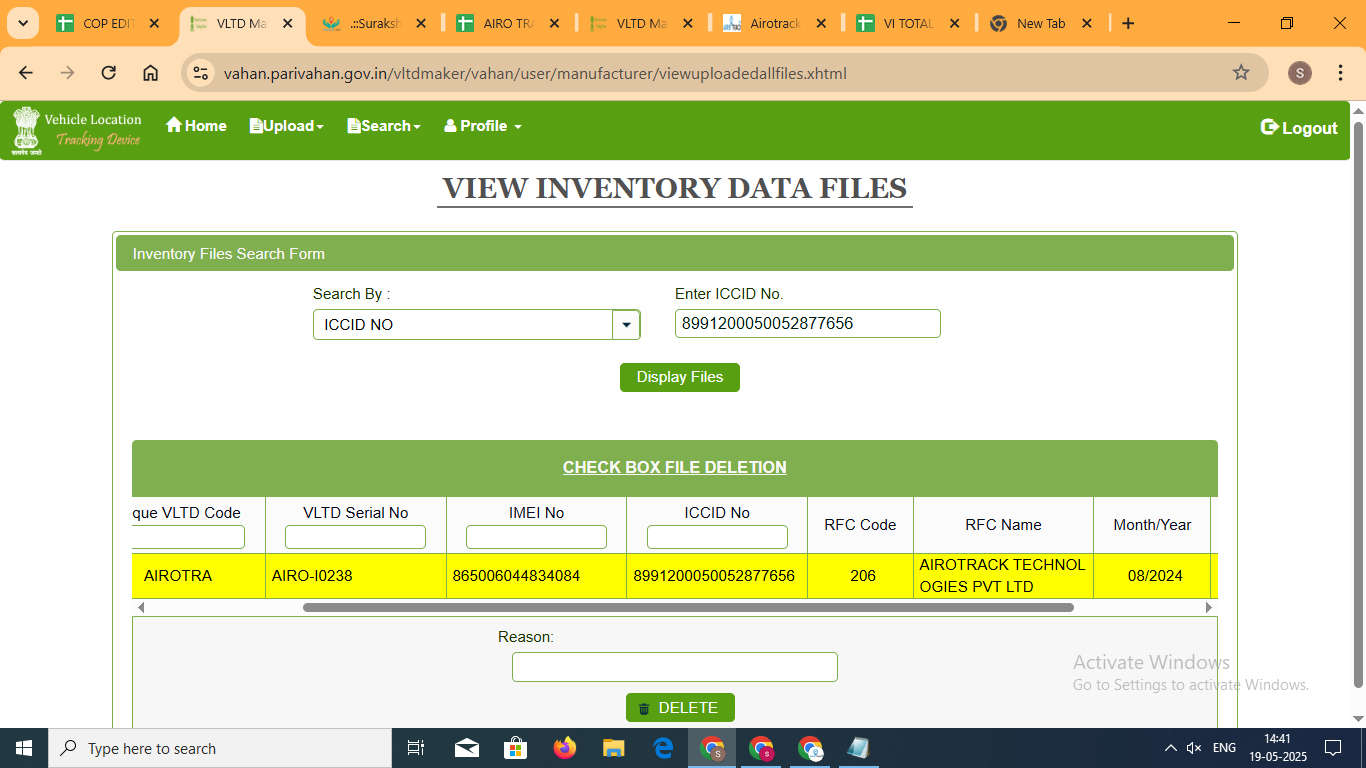Viewport: 1366px width, 768px height.
Task: Click the horizontal table scrollbar
Action: click(x=688, y=607)
